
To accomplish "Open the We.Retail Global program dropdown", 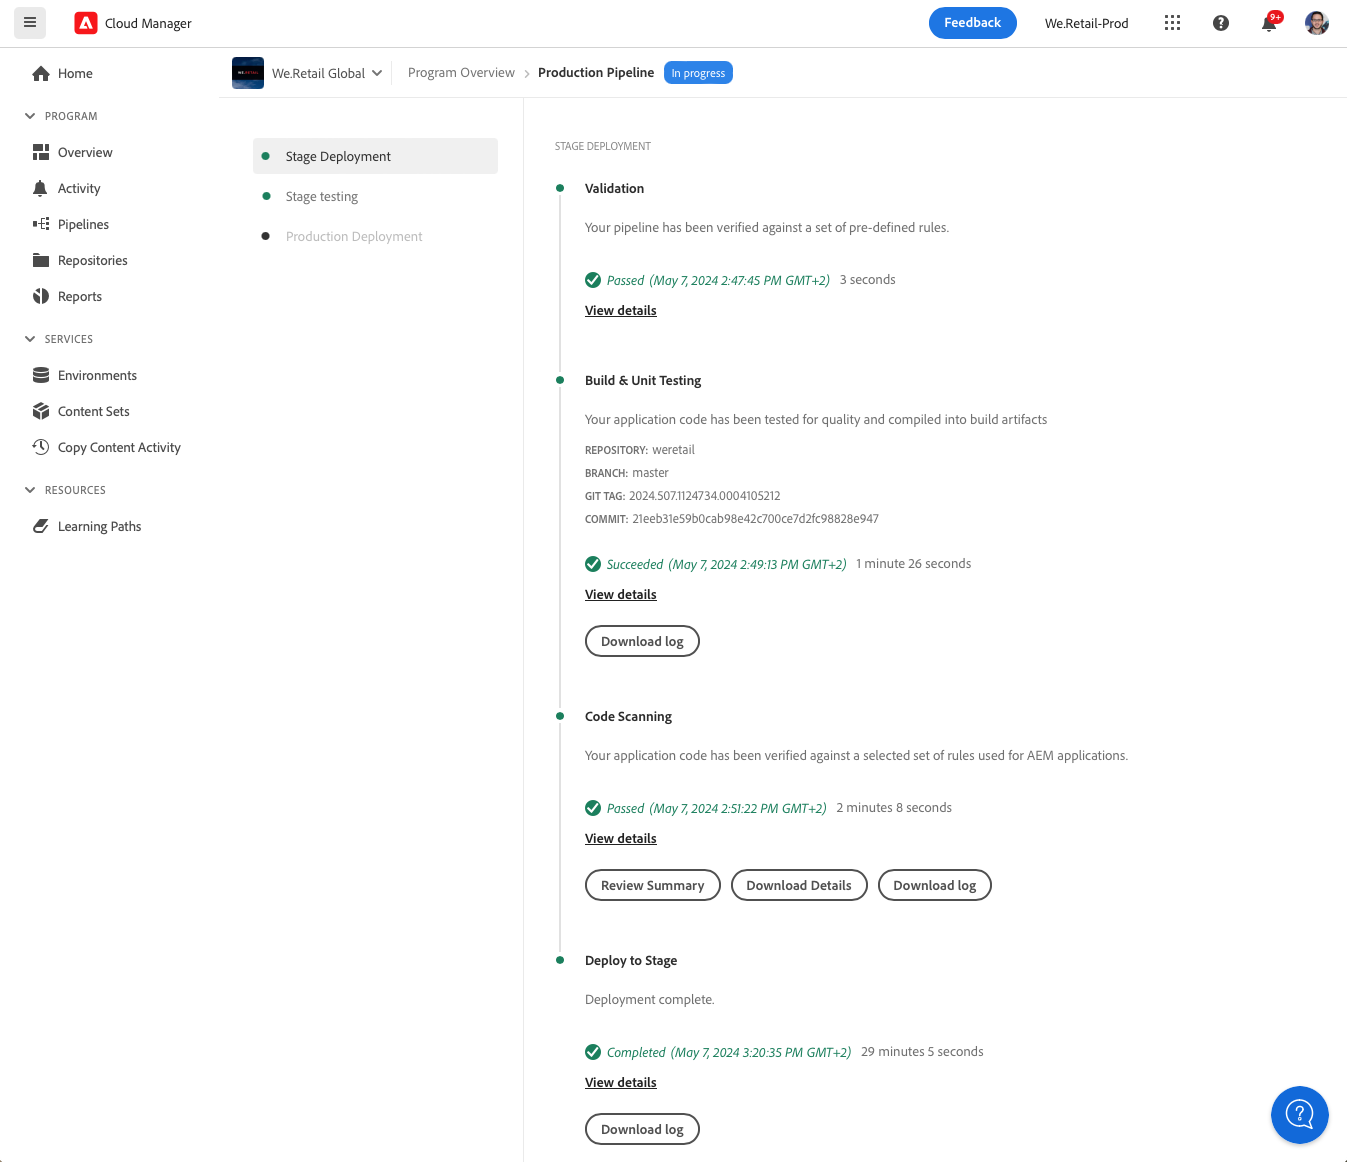I will [327, 73].
